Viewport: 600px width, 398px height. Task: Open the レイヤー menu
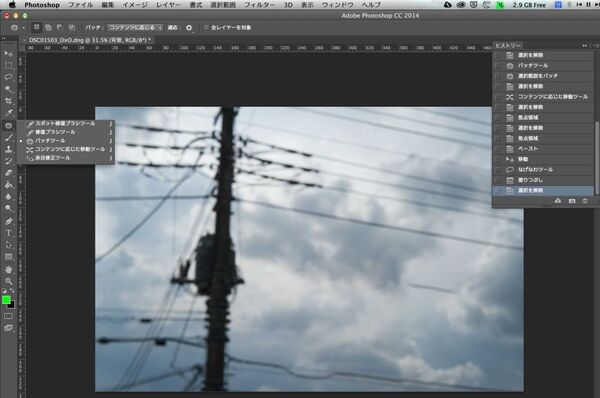click(168, 5)
